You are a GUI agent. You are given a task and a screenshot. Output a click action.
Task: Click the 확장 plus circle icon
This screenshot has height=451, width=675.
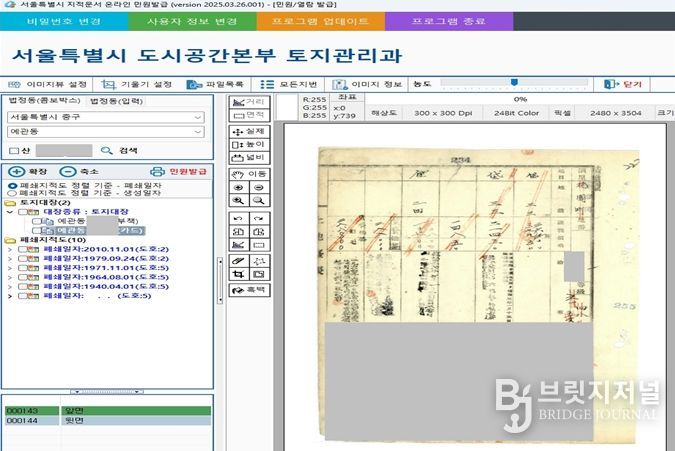(16, 172)
